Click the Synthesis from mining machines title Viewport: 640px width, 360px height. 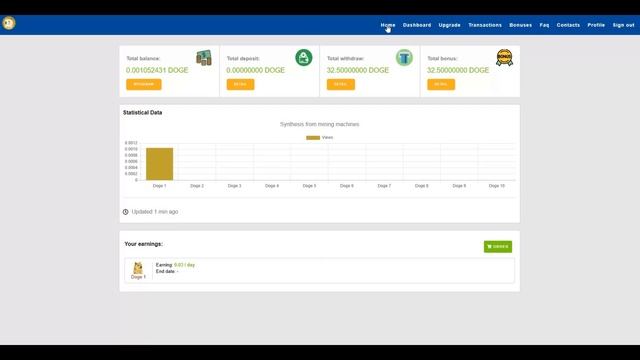[320, 124]
